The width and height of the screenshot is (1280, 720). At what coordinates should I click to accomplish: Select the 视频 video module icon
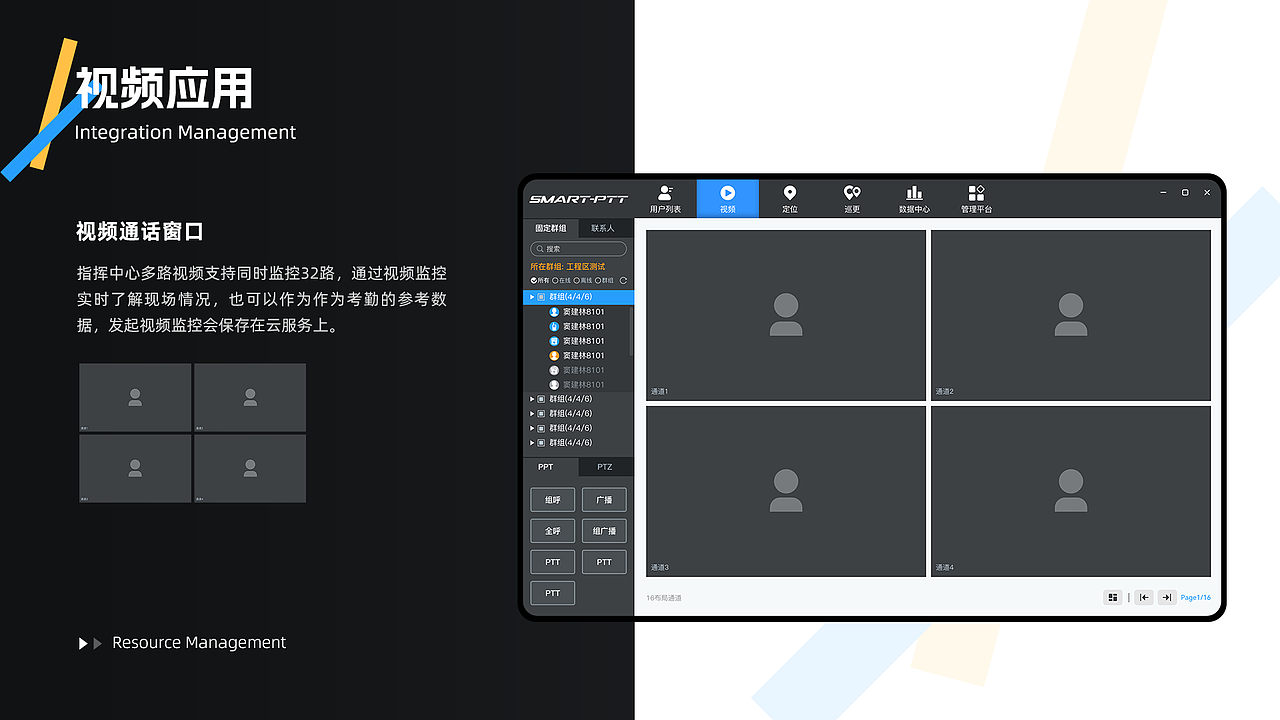[727, 197]
